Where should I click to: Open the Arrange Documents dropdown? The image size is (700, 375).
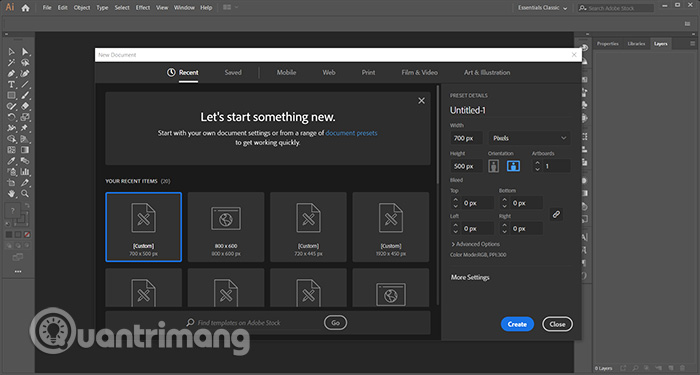(x=230, y=8)
